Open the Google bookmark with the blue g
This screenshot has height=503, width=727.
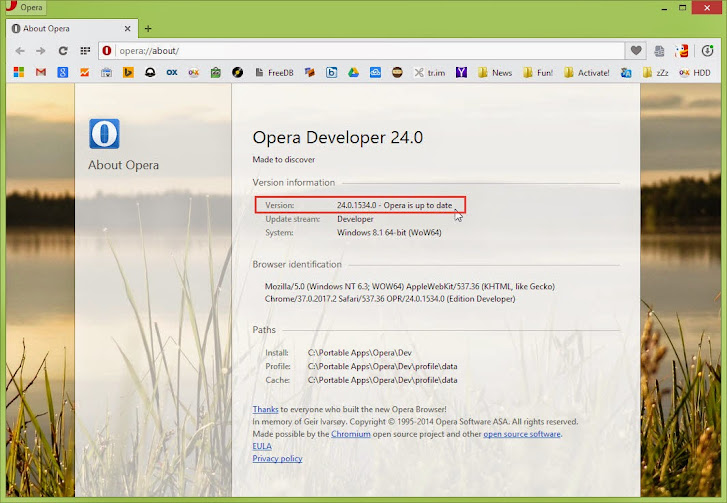(63, 72)
